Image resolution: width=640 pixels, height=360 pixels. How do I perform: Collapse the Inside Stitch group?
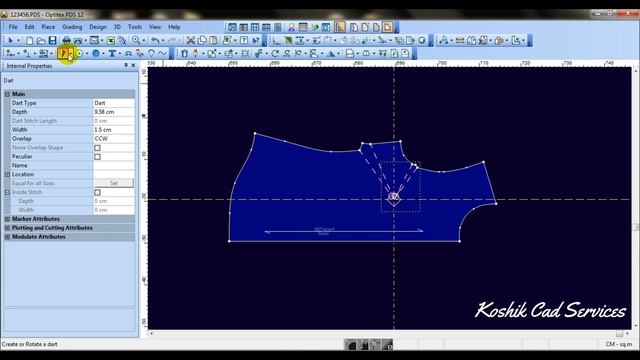tap(7, 192)
